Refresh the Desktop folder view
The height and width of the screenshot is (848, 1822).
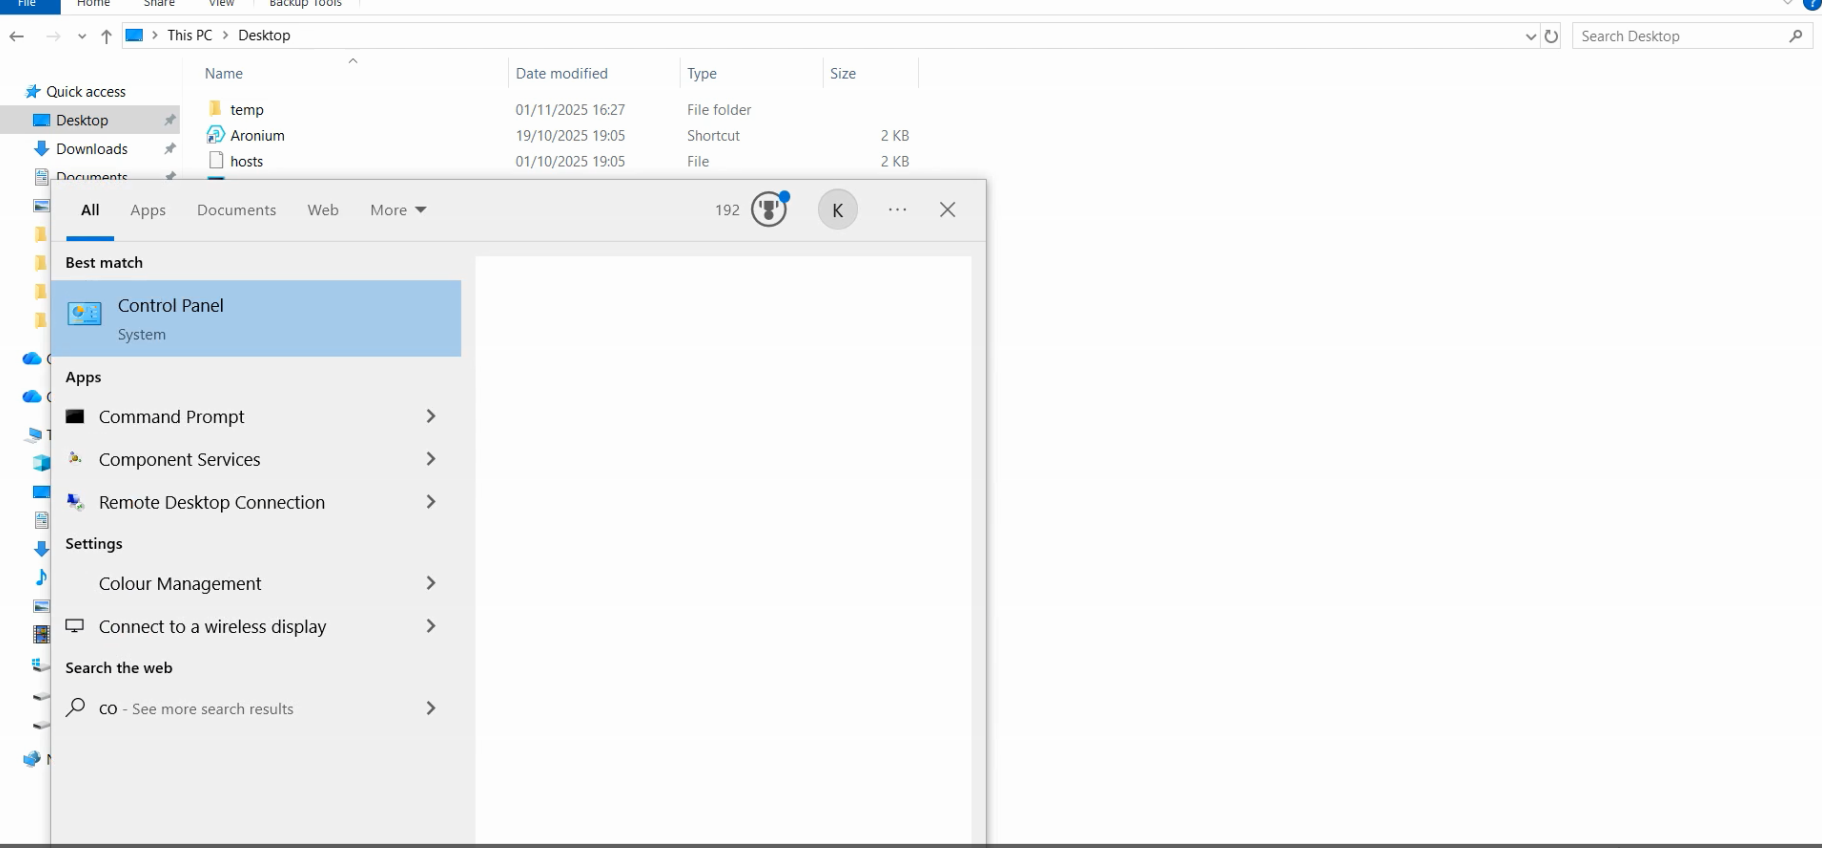(x=1551, y=36)
